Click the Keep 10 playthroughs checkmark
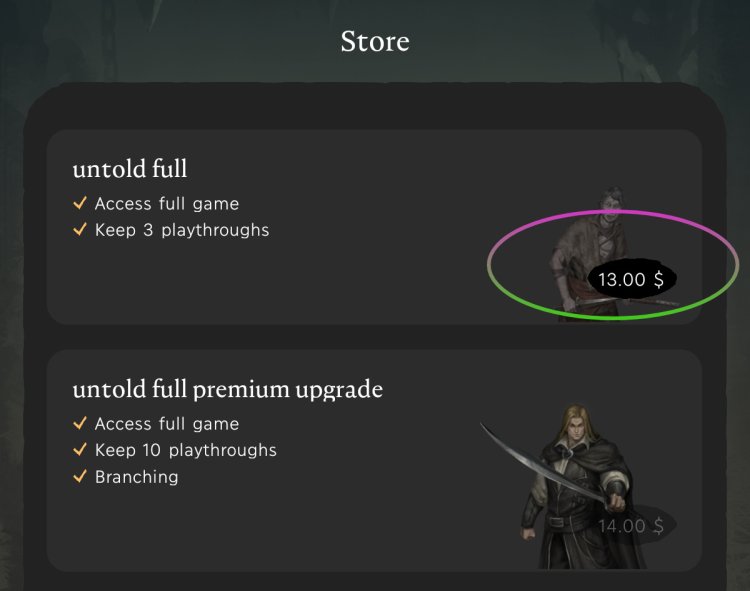750x591 pixels. coord(80,449)
